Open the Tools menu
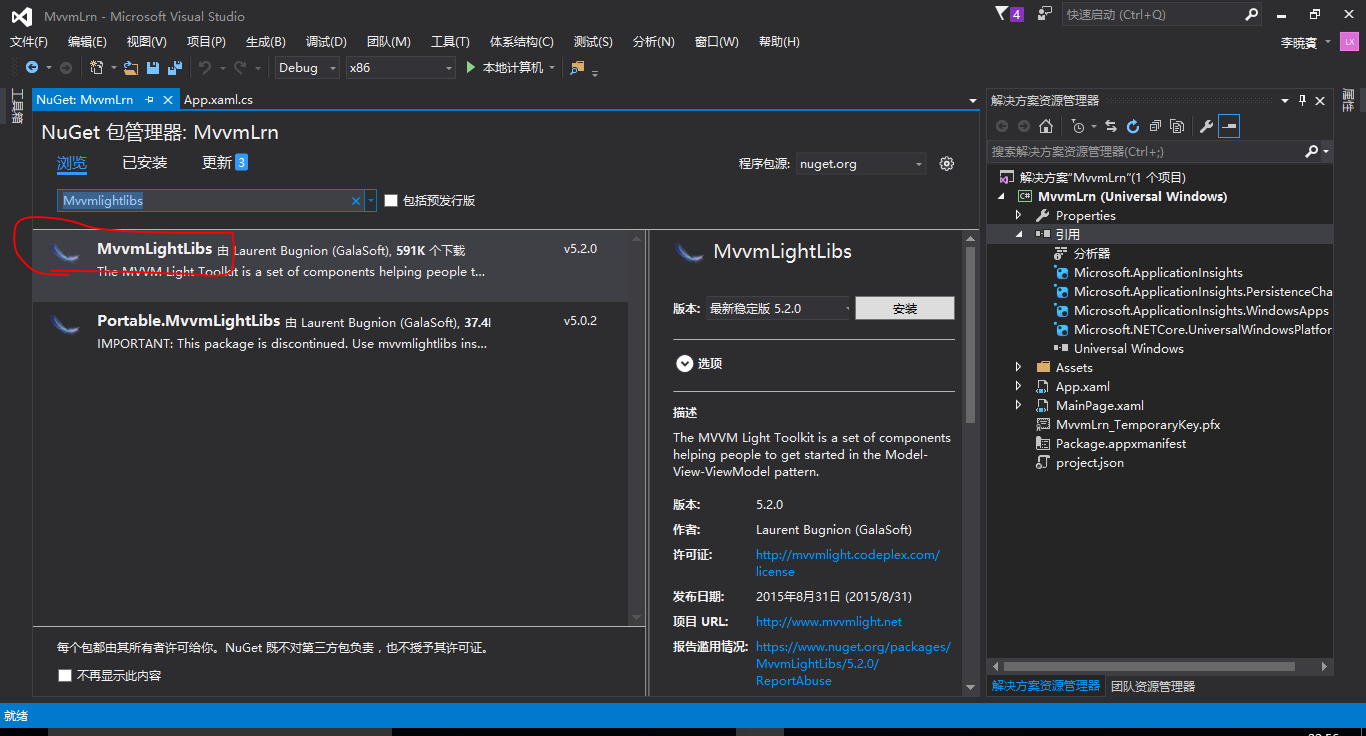Image resolution: width=1366 pixels, height=736 pixels. [x=450, y=42]
